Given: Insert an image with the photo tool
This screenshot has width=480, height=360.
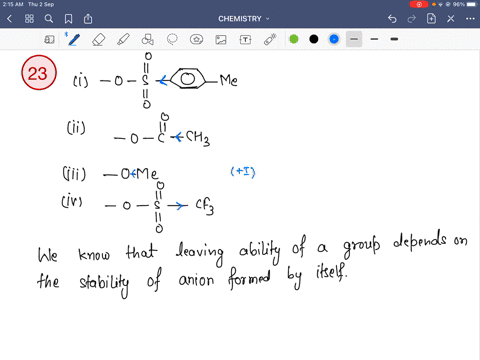Looking at the screenshot, I should pos(221,40).
